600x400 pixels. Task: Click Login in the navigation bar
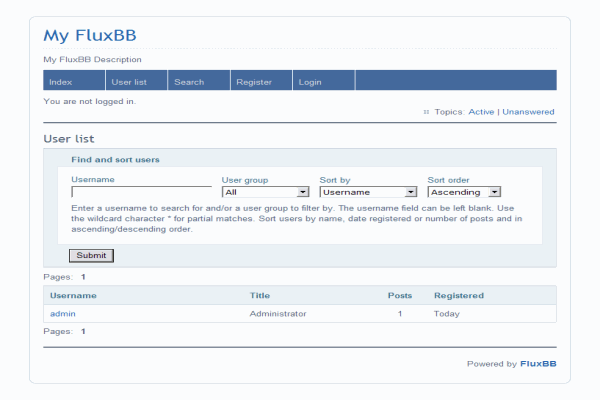point(310,82)
